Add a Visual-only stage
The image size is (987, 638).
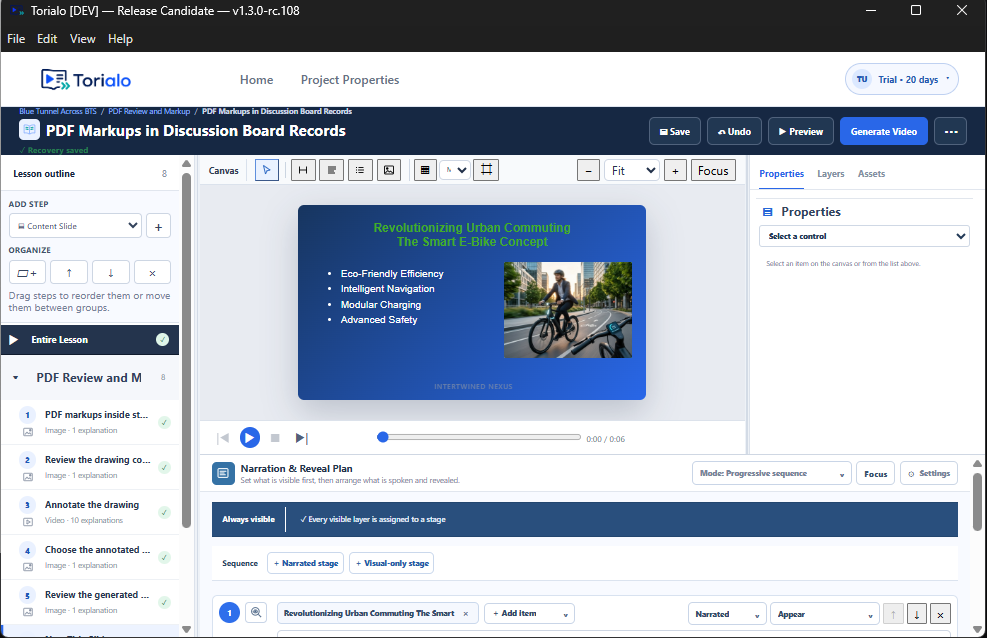point(392,563)
